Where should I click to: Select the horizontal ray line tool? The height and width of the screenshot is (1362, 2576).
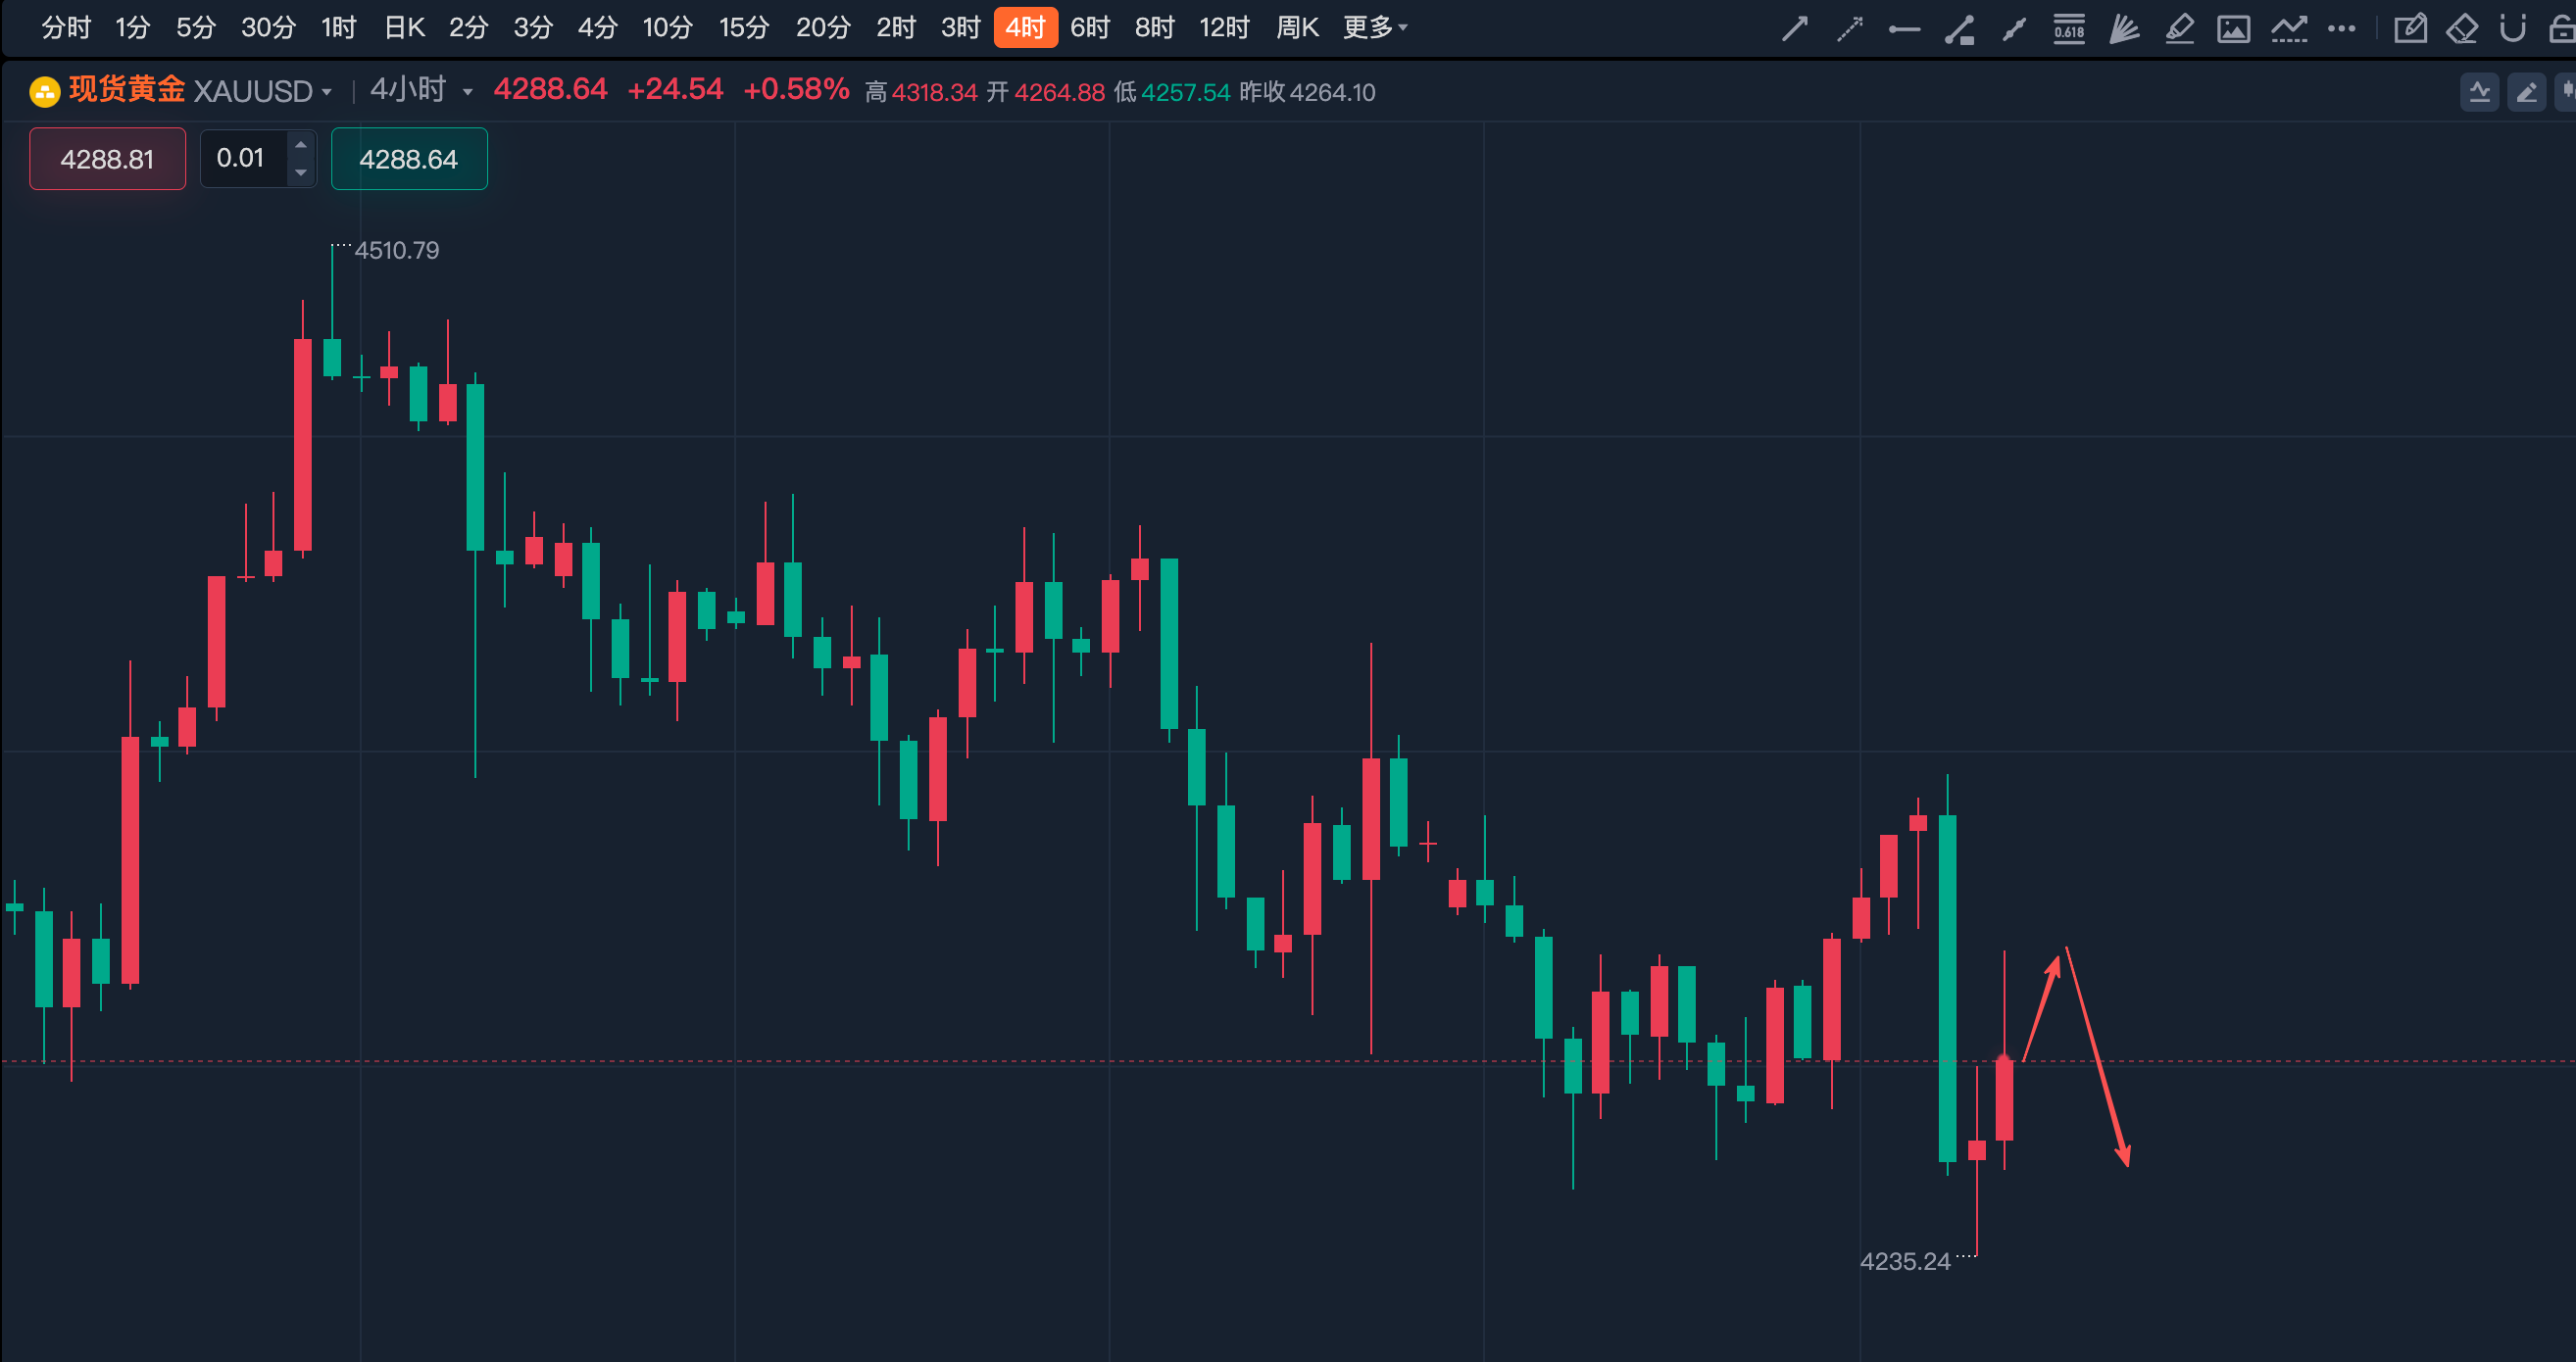[1904, 29]
